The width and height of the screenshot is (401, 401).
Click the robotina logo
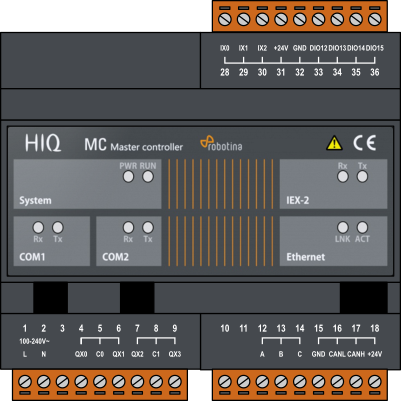(221, 143)
